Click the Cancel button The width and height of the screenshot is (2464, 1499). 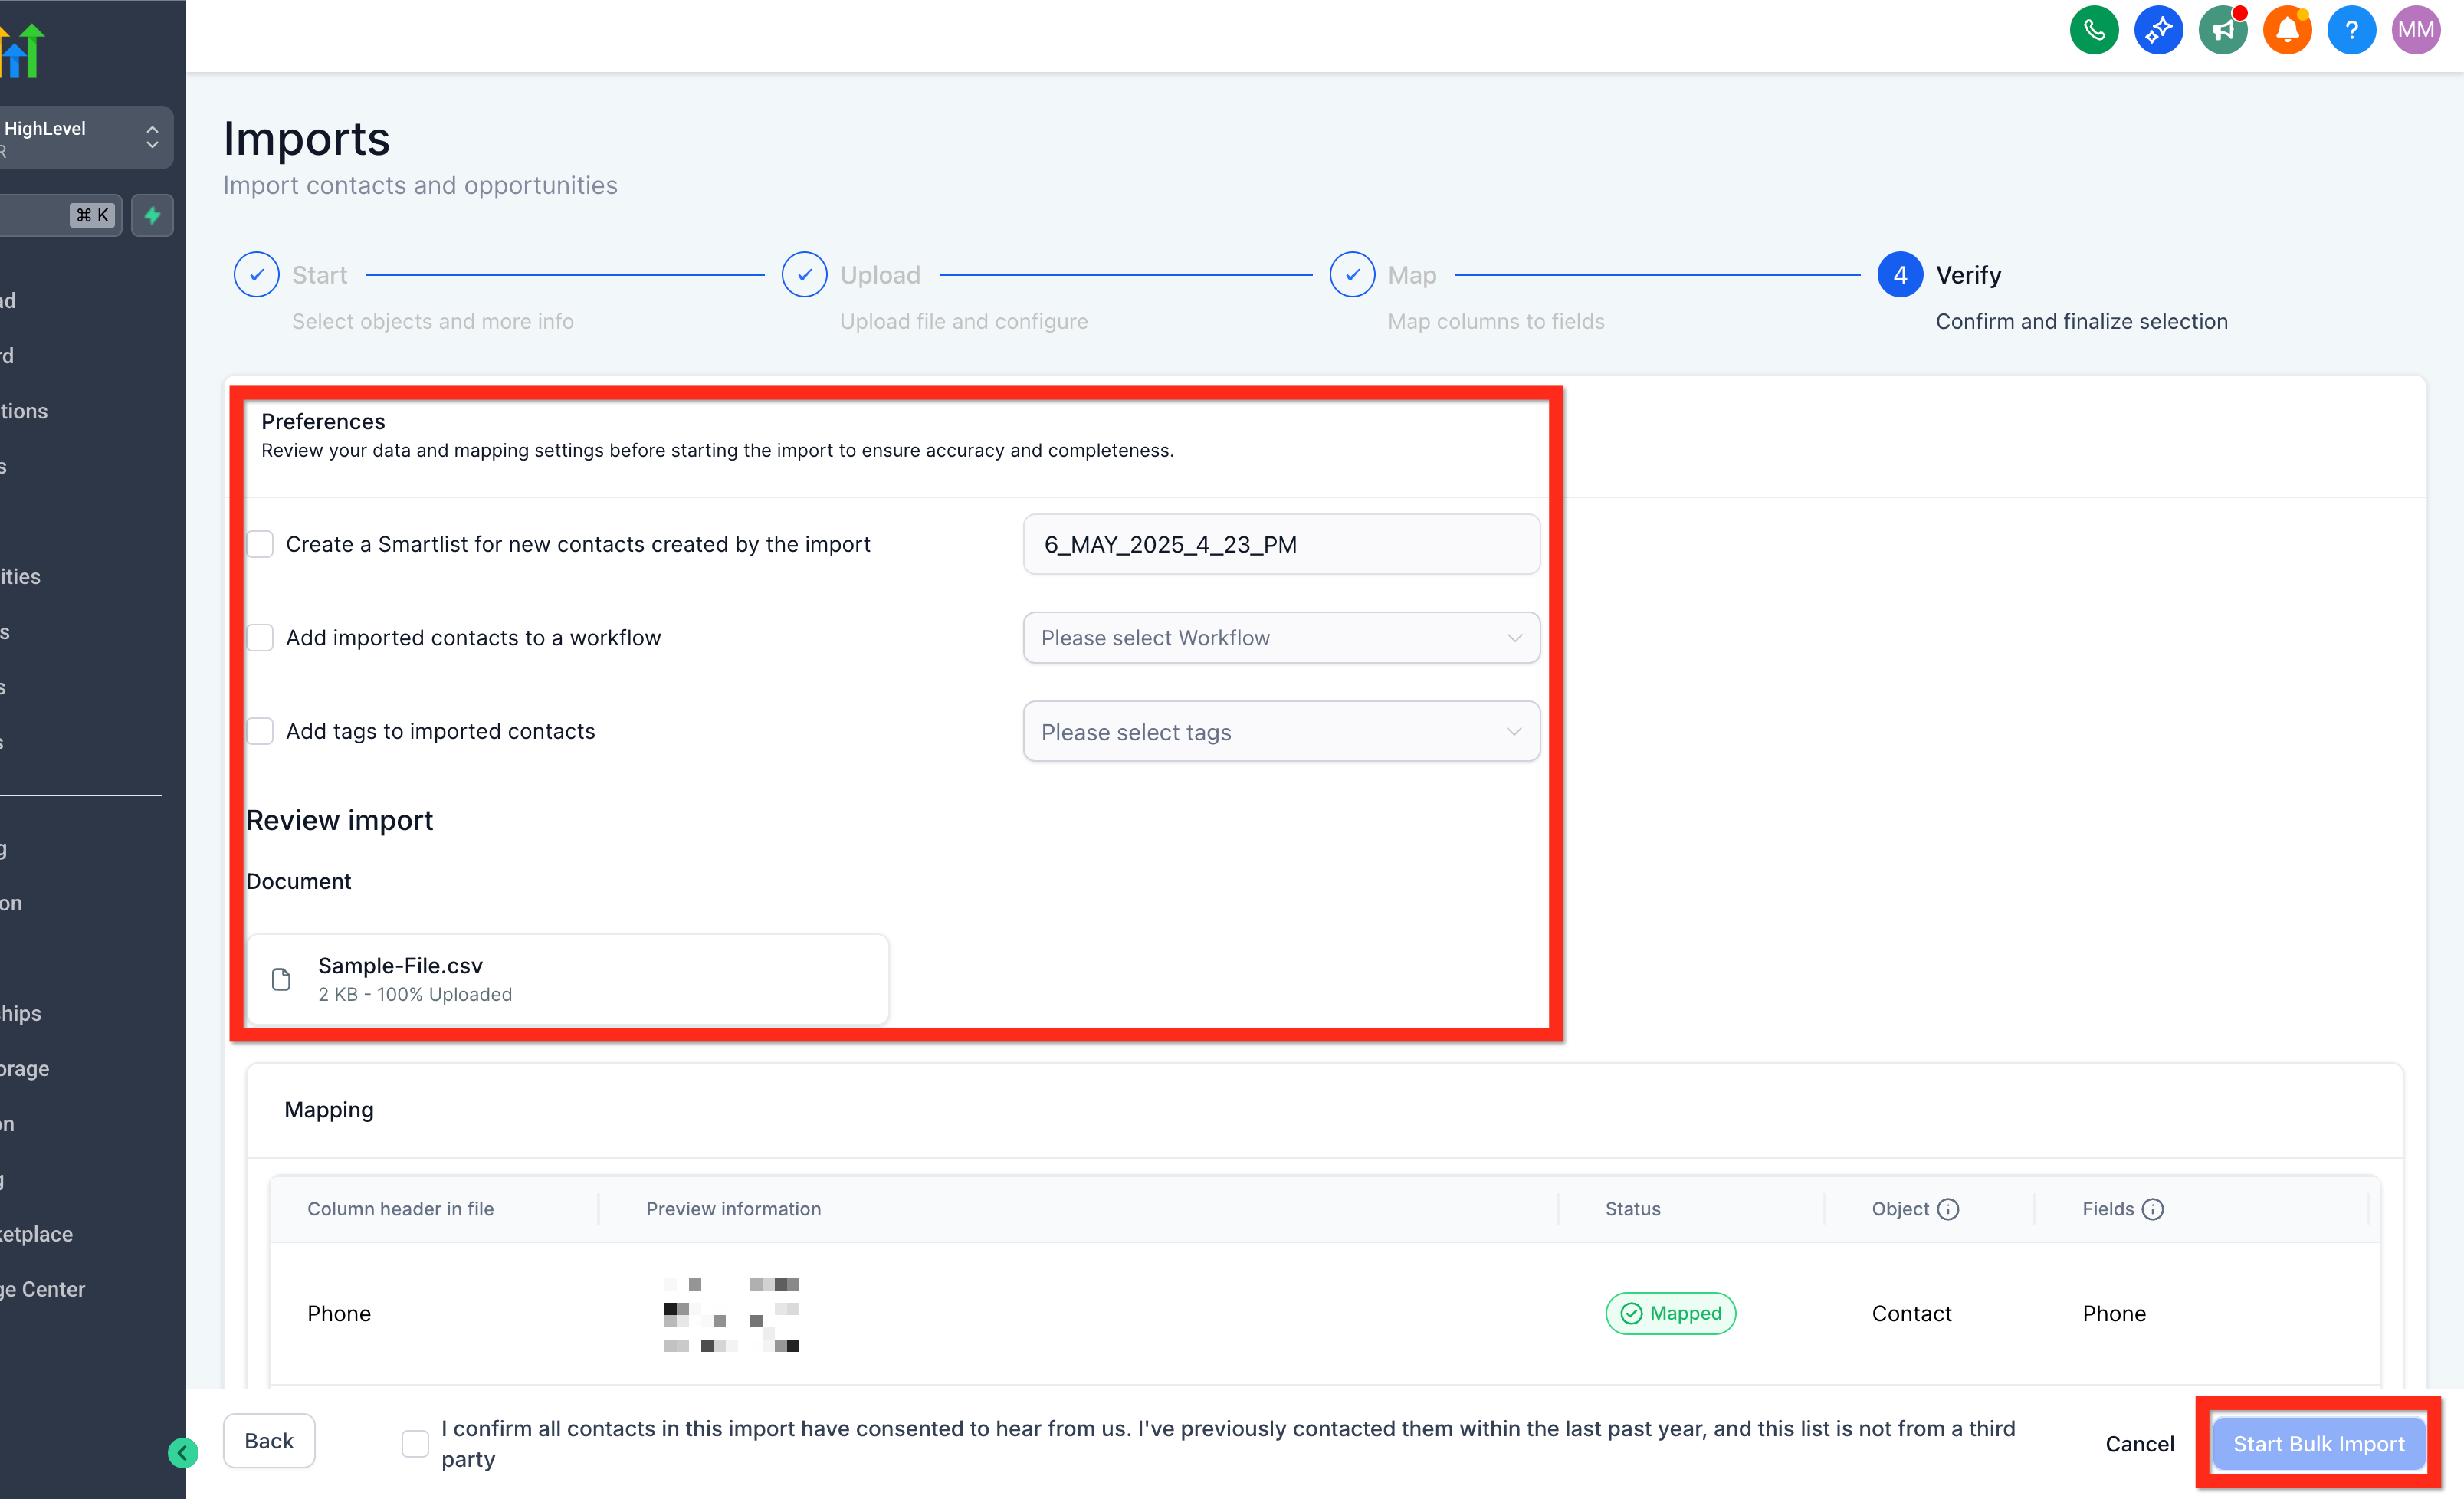2139,1444
